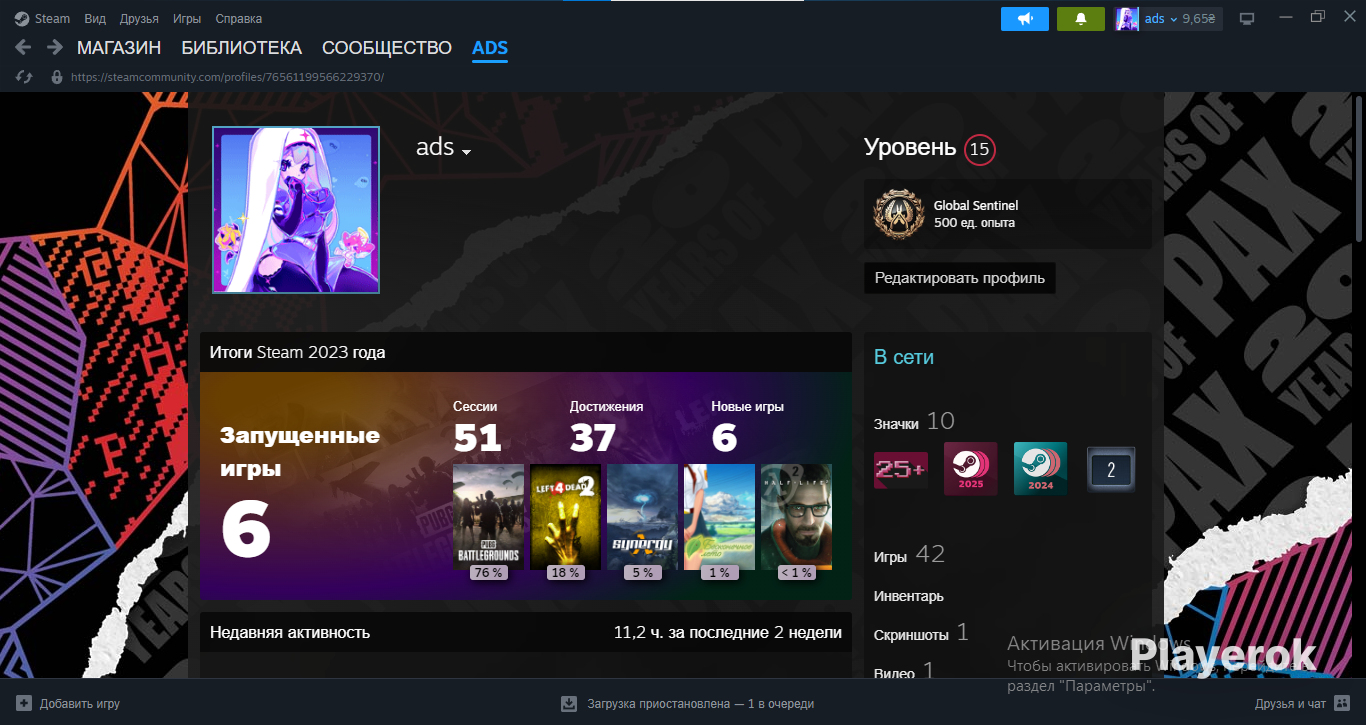The image size is (1366, 725).
Task: Click the lock icon beside the URL
Action: (56, 77)
